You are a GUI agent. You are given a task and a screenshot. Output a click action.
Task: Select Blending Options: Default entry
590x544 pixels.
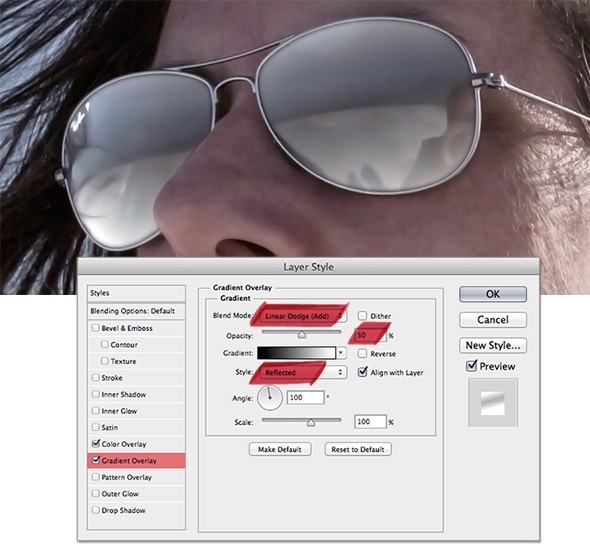click(136, 311)
